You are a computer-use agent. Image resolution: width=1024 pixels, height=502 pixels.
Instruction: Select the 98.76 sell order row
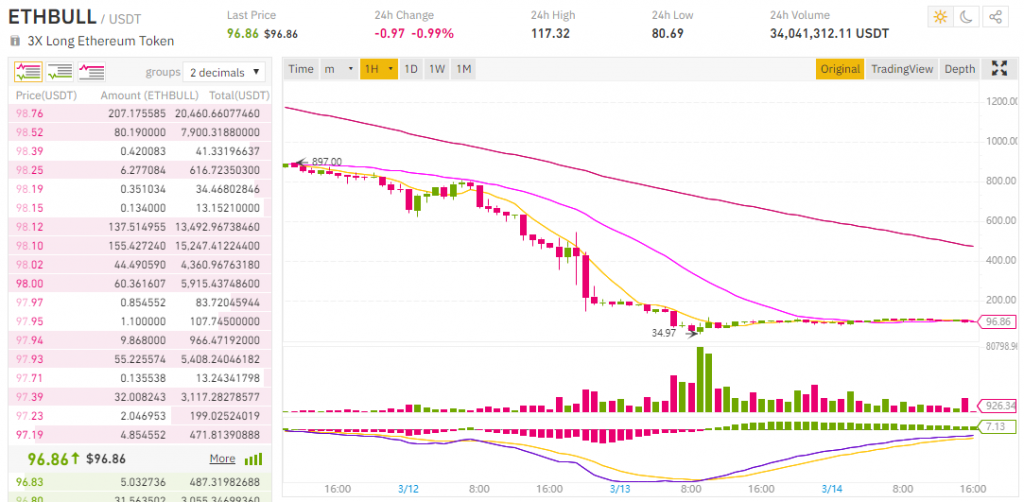click(x=139, y=114)
